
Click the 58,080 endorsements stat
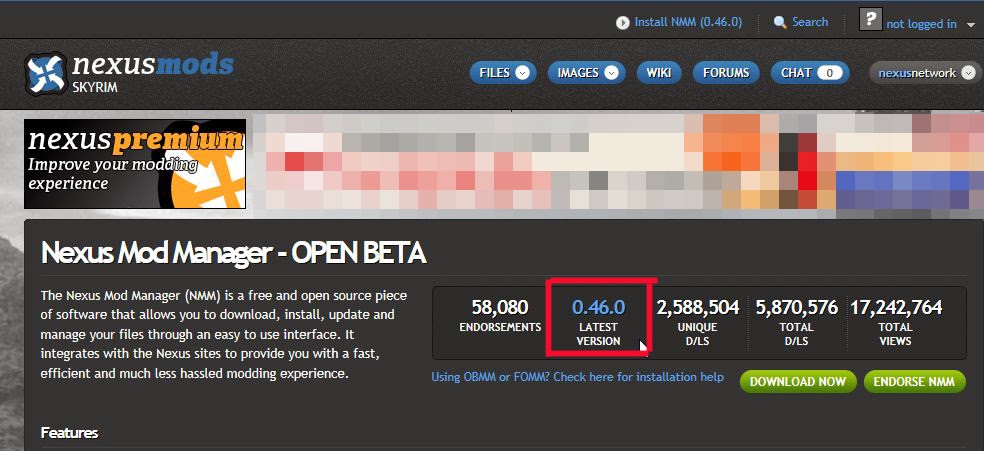click(500, 315)
